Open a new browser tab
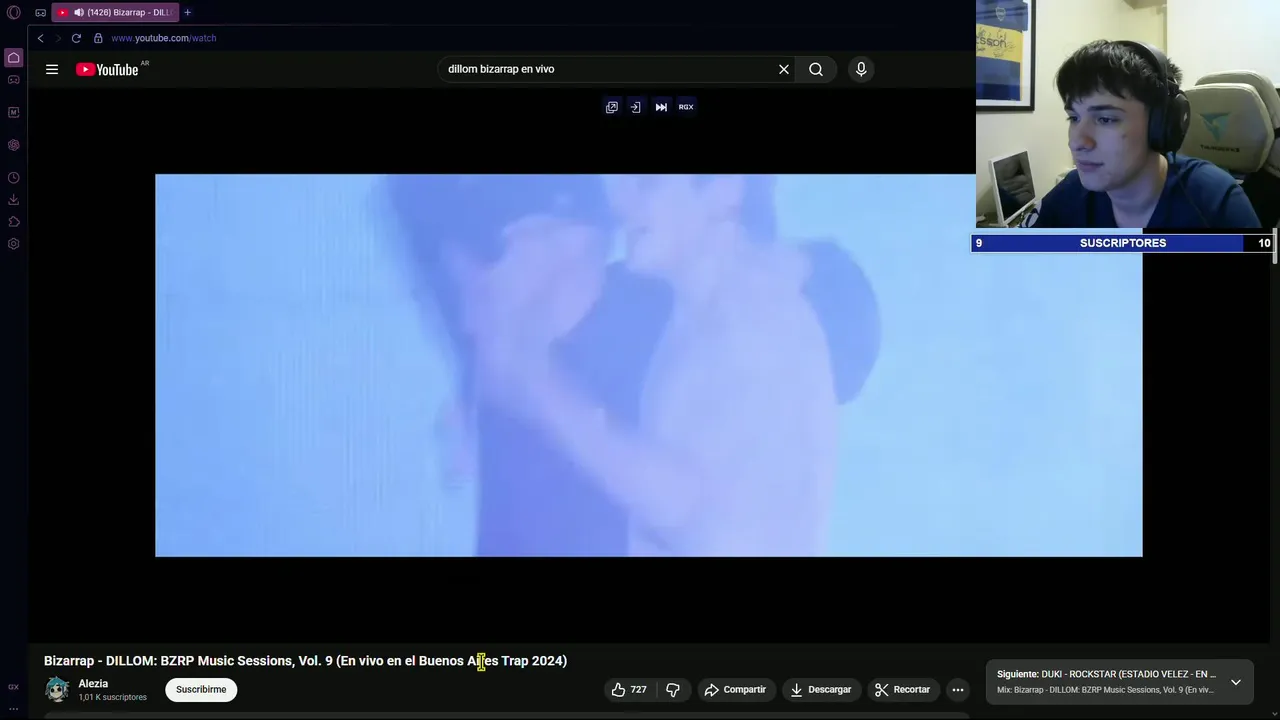1280x720 pixels. [x=187, y=13]
